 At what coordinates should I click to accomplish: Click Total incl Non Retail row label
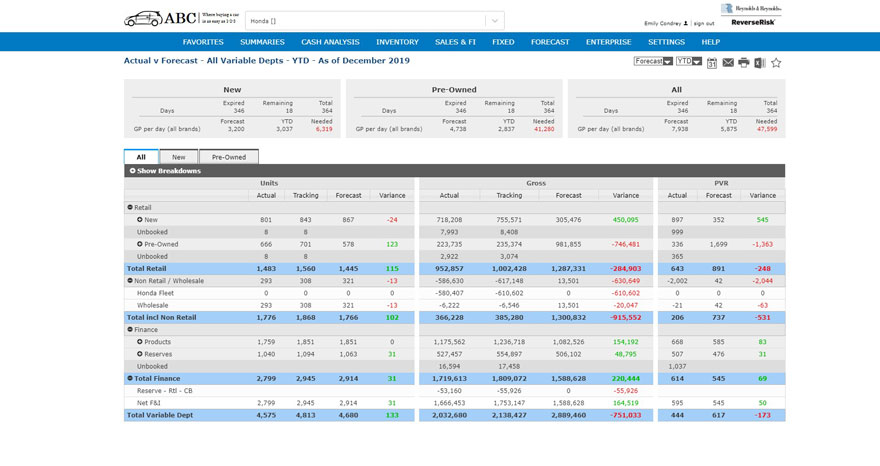(x=162, y=317)
